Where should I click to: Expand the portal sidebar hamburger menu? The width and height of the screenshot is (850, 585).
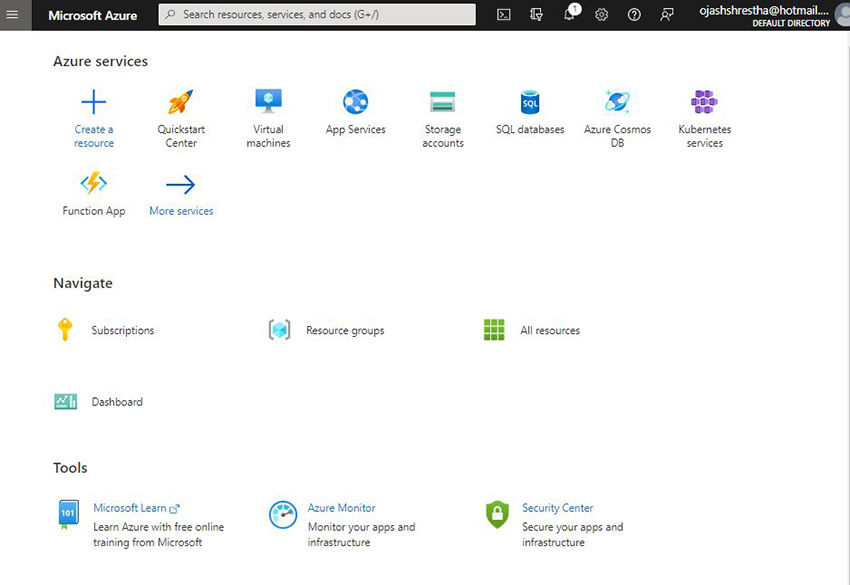13,14
